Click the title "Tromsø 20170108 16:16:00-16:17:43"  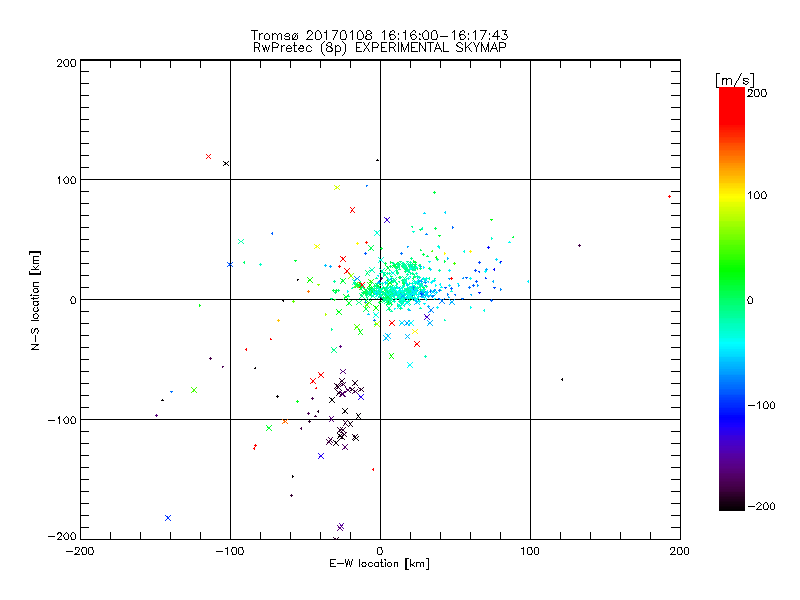pos(379,35)
